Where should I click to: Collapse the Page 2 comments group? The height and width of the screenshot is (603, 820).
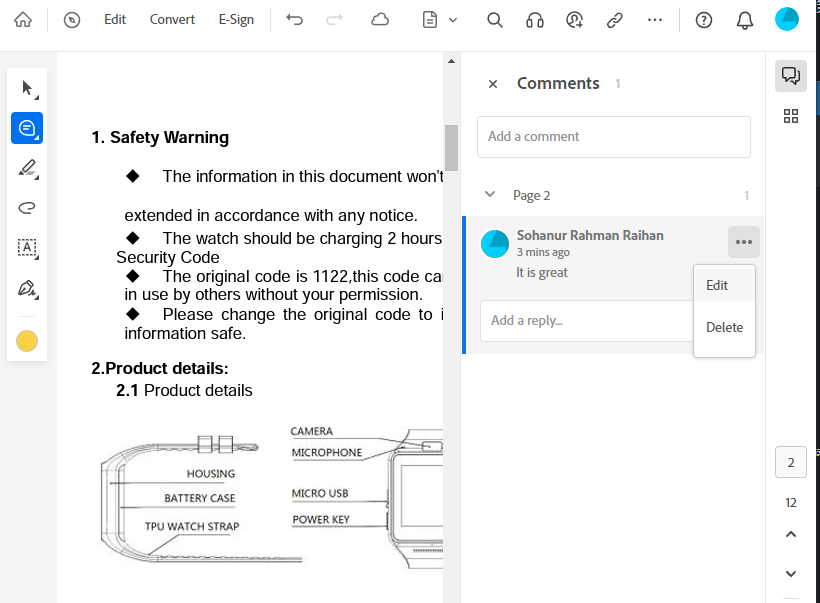point(490,195)
